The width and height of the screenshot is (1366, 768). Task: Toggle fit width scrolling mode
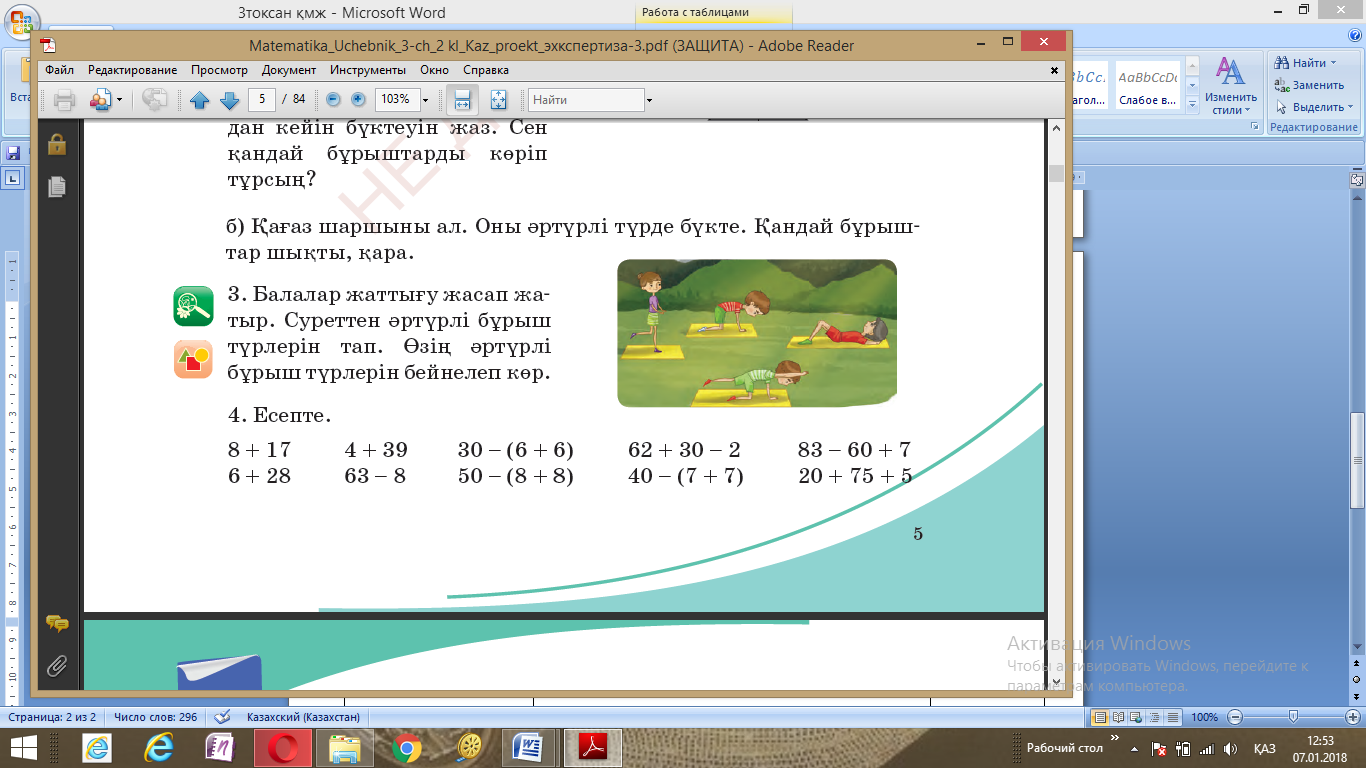[x=462, y=100]
